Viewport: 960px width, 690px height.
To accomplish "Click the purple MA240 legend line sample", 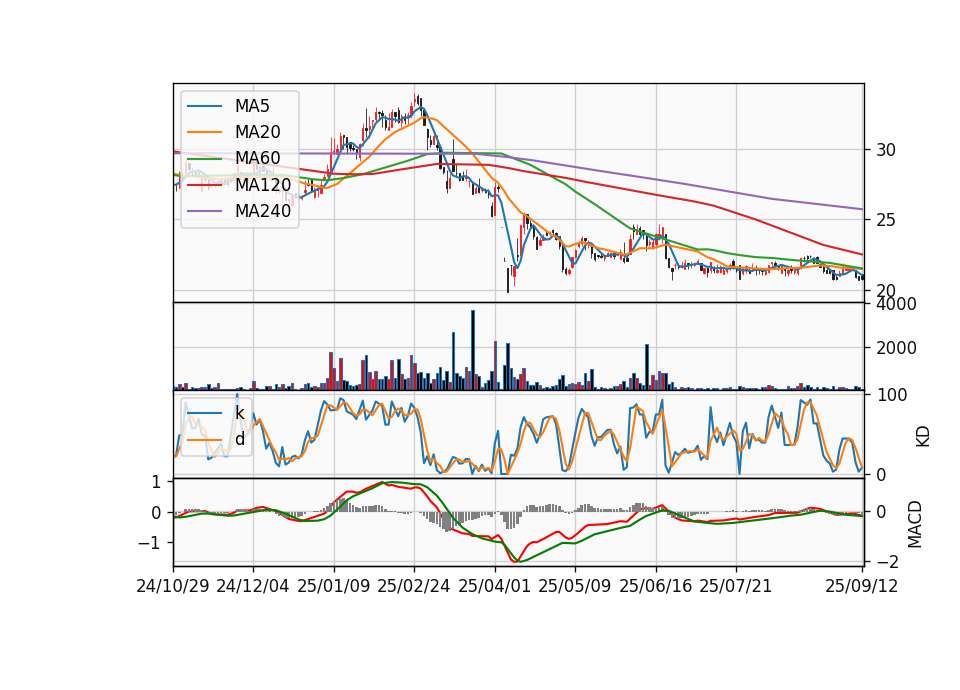I will click(x=204, y=211).
